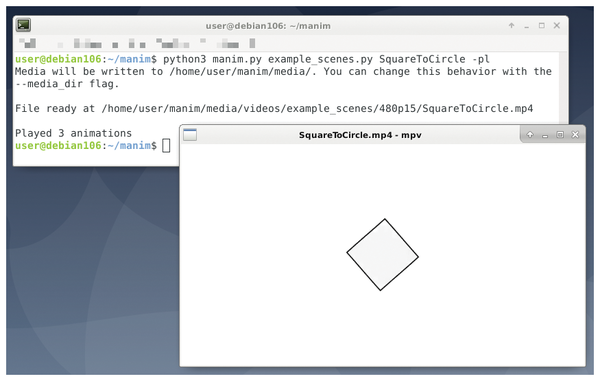Screen dimensions: 600x381
Task: Minimize the terminal window
Action: (527, 26)
